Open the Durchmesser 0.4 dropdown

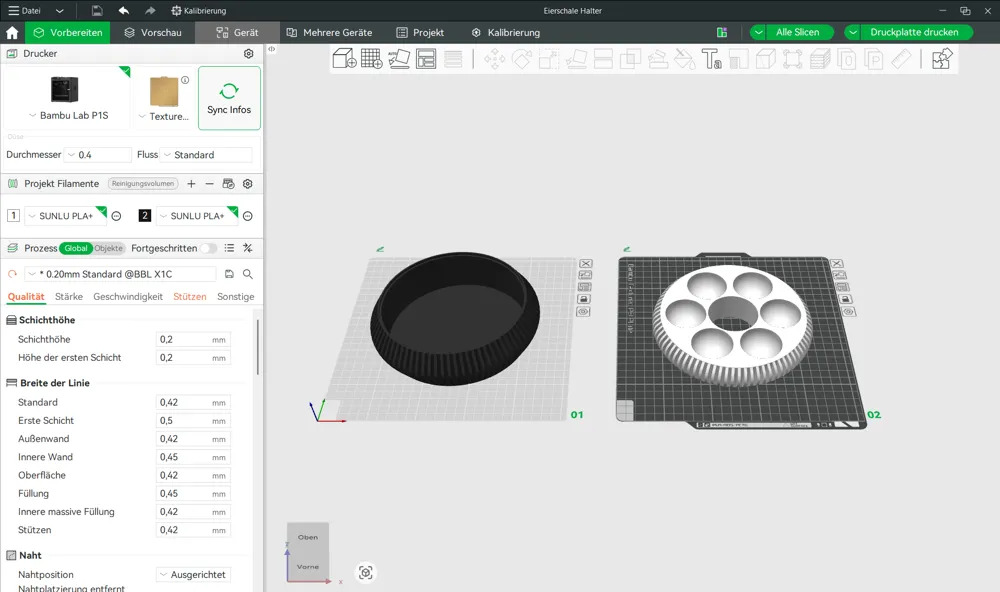point(98,155)
